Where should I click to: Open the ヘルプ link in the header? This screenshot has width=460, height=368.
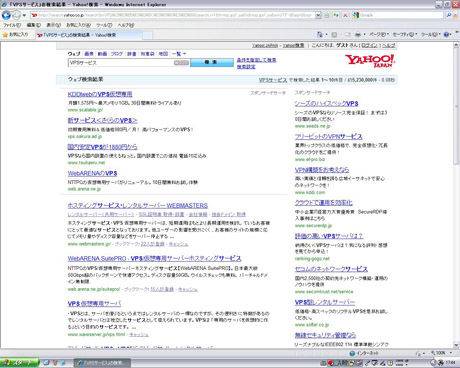pos(389,45)
